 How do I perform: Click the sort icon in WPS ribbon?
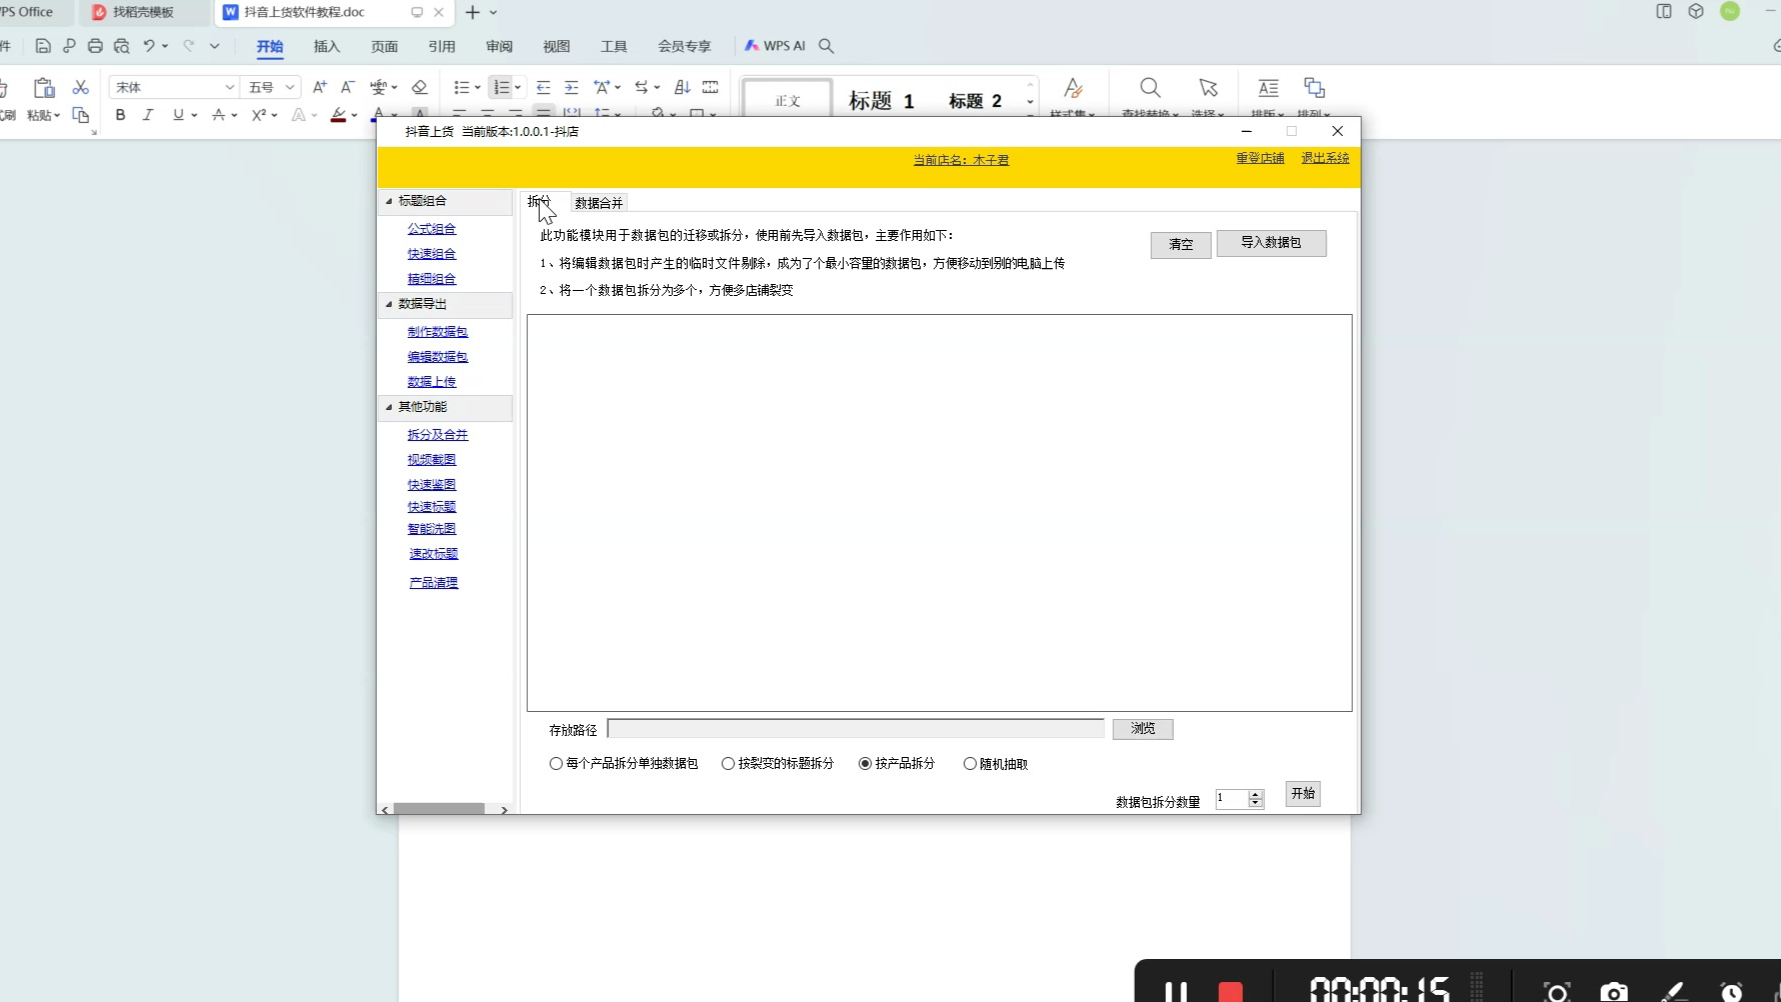tap(682, 88)
